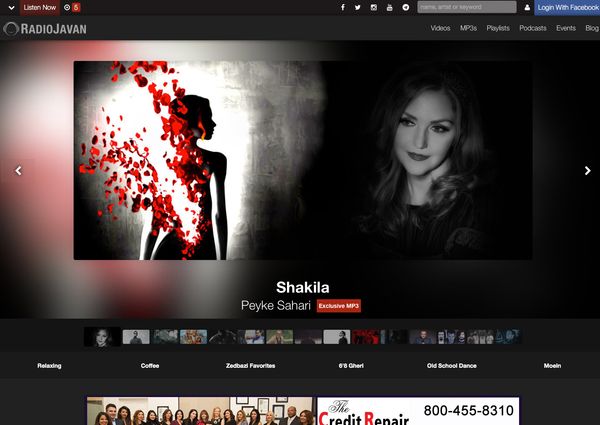The height and width of the screenshot is (425, 600).
Task: Go to previous slide with left arrow
Action: tap(18, 171)
